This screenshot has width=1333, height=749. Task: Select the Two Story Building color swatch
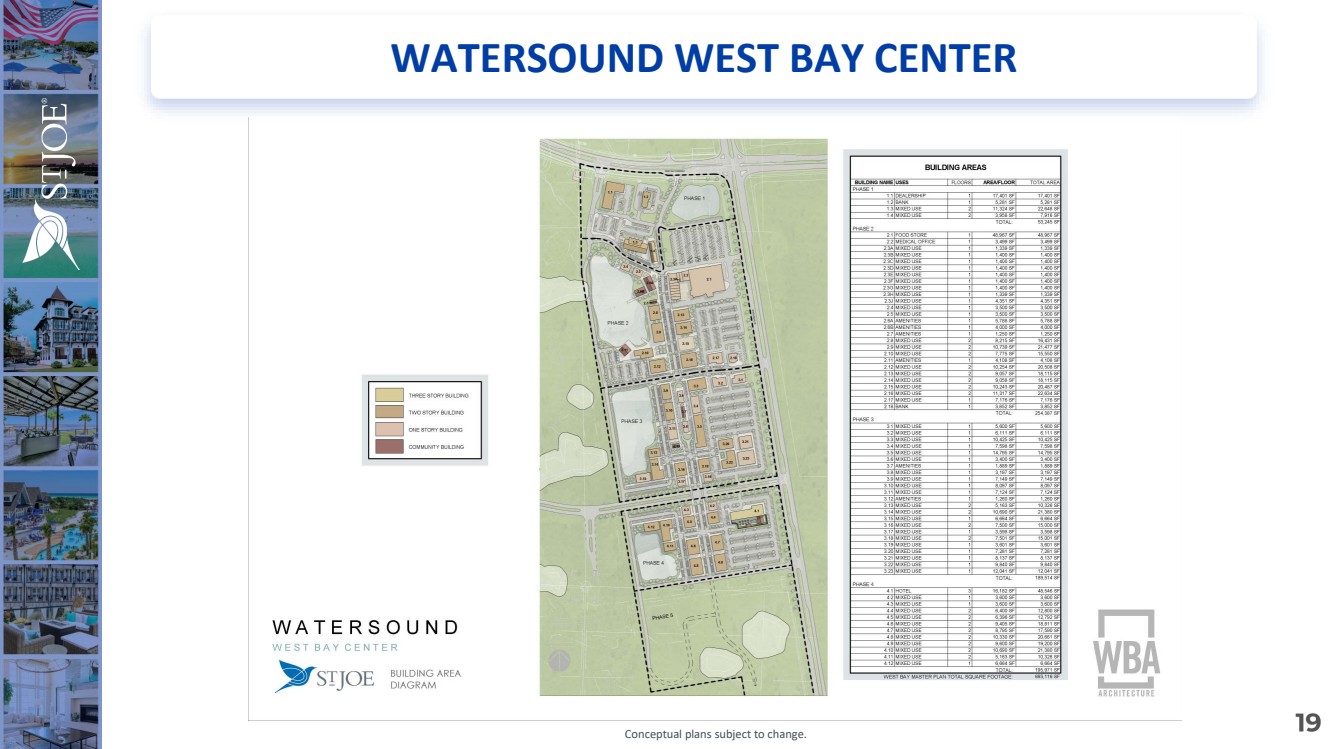tap(387, 412)
